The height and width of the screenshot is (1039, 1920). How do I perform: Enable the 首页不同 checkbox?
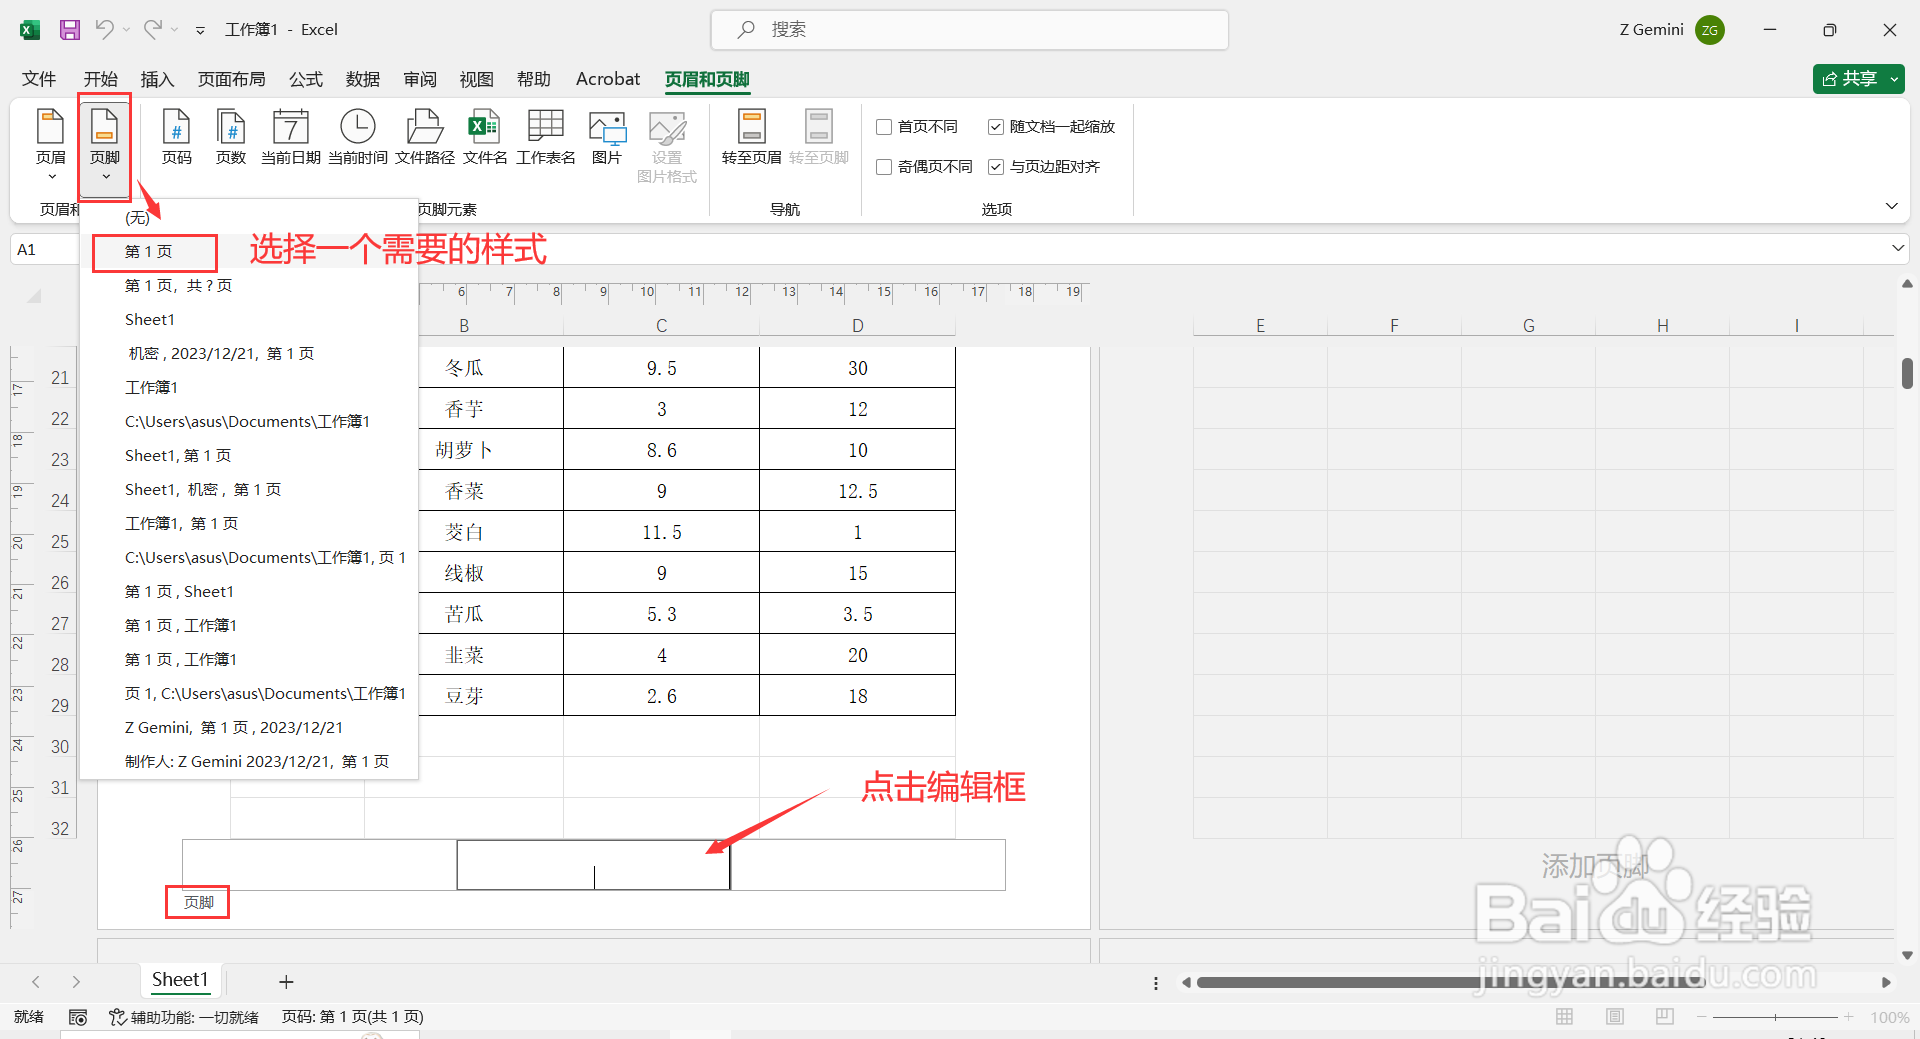click(x=884, y=127)
